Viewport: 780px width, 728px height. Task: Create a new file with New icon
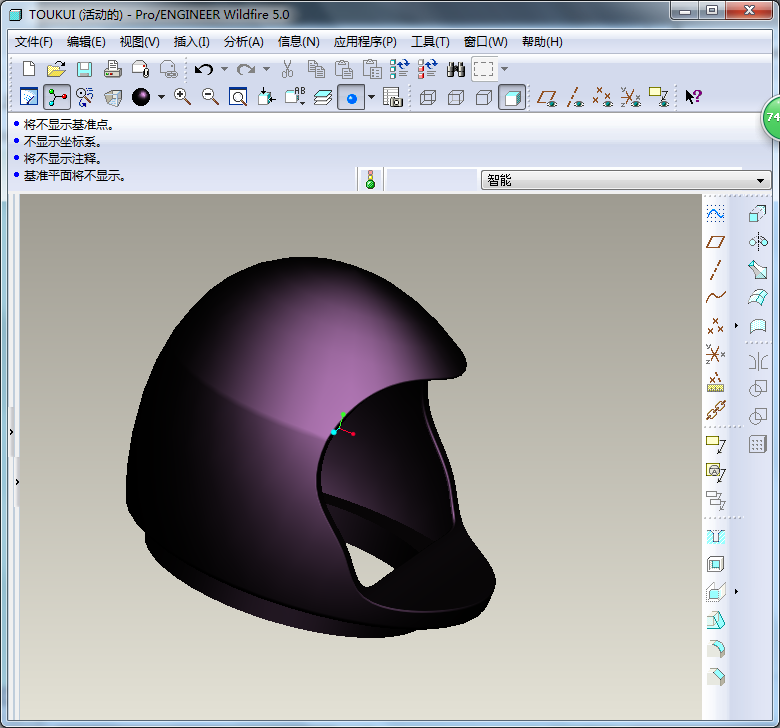click(x=29, y=69)
